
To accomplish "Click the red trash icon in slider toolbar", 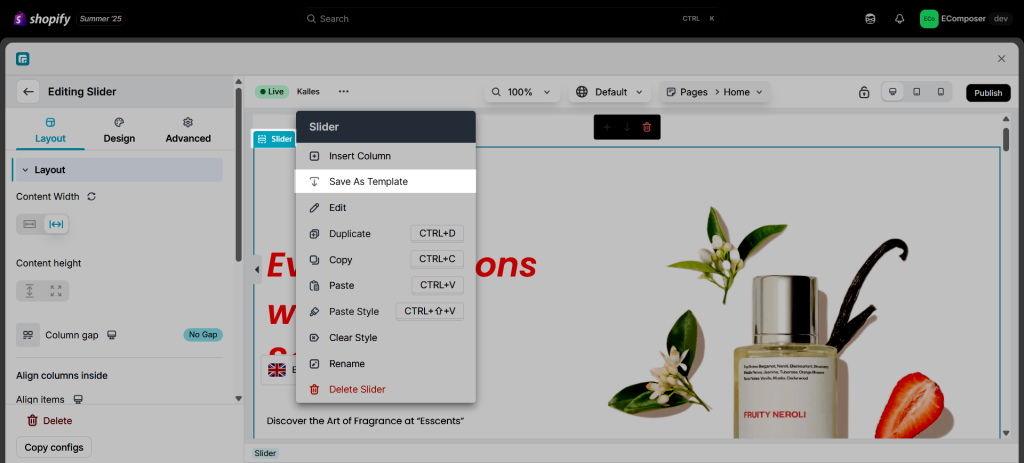I will (x=647, y=127).
